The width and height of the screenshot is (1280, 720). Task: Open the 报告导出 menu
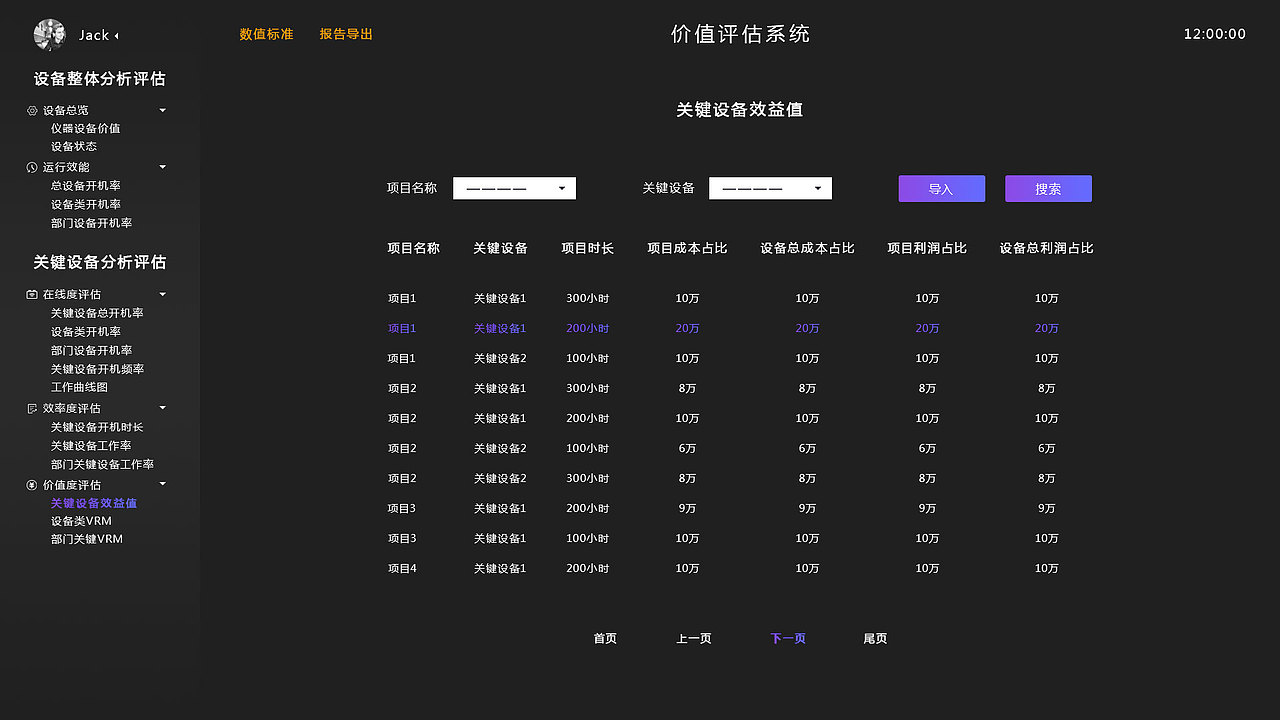click(346, 33)
